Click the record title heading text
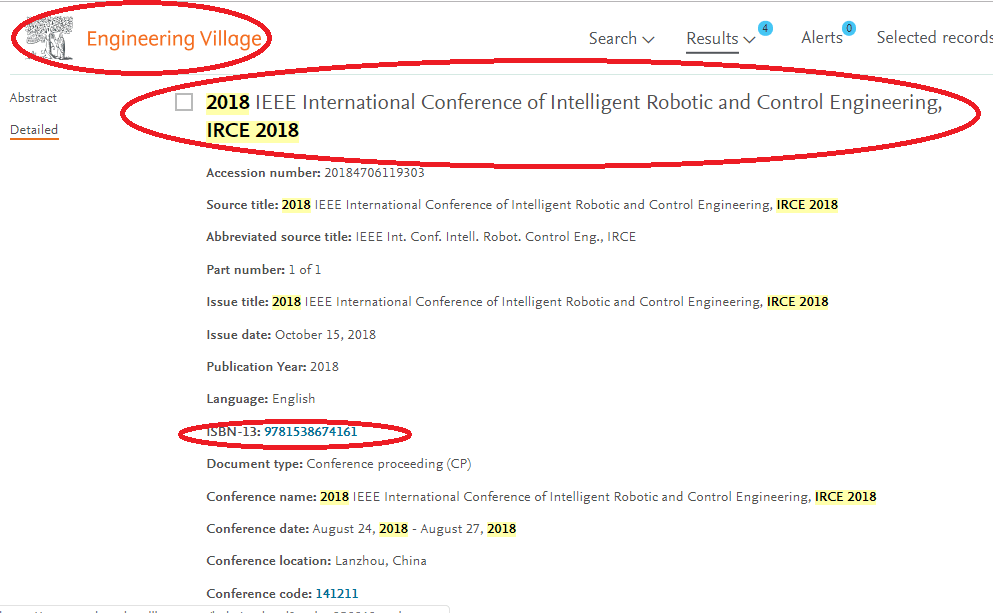The width and height of the screenshot is (993, 613). tap(574, 116)
